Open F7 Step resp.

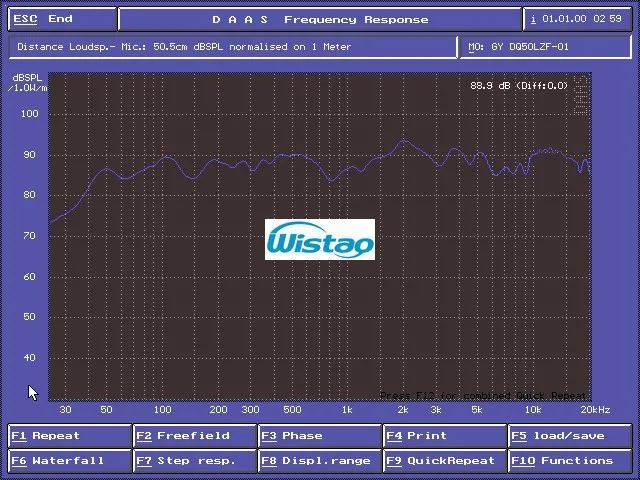195,461
